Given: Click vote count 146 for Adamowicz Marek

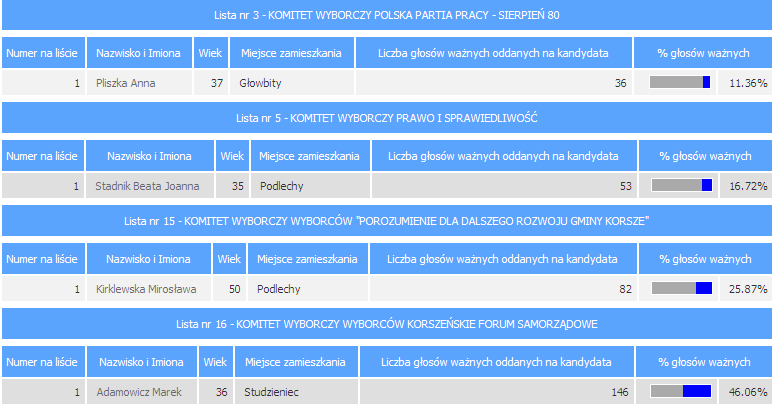Looking at the screenshot, I should (x=619, y=392).
